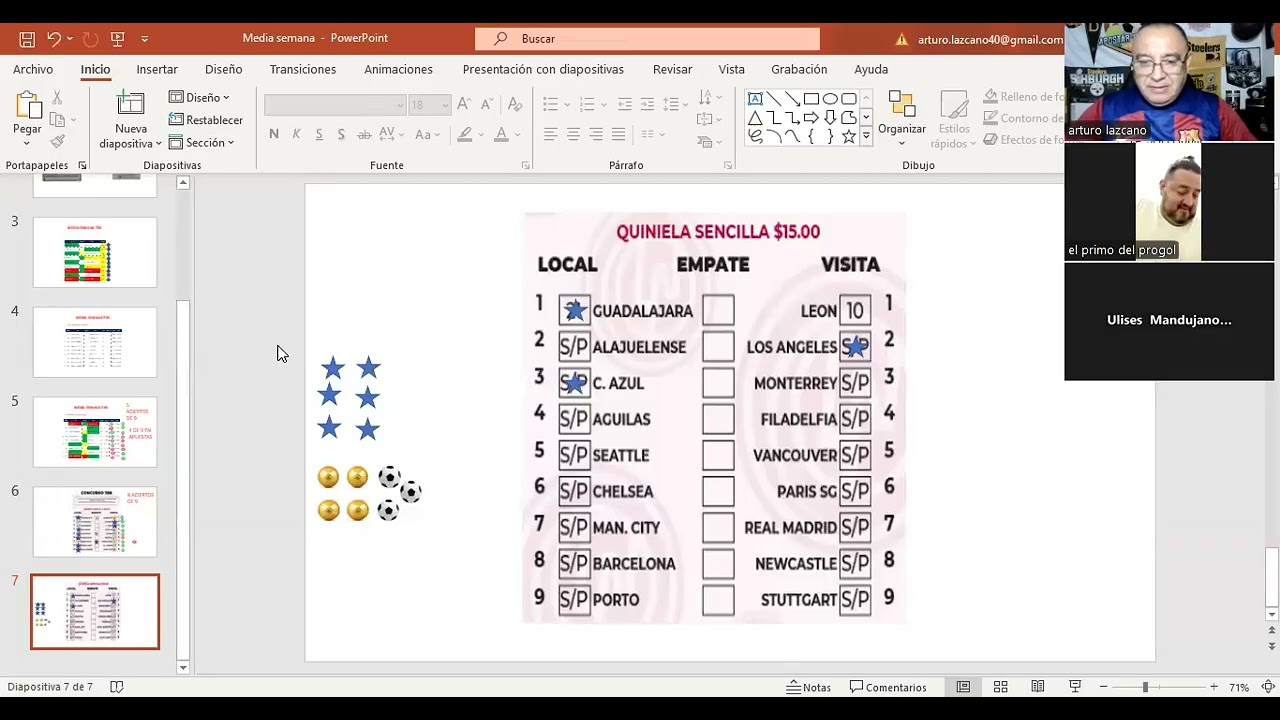
Task: Copy format with the Format Painter brush
Action: point(57,142)
